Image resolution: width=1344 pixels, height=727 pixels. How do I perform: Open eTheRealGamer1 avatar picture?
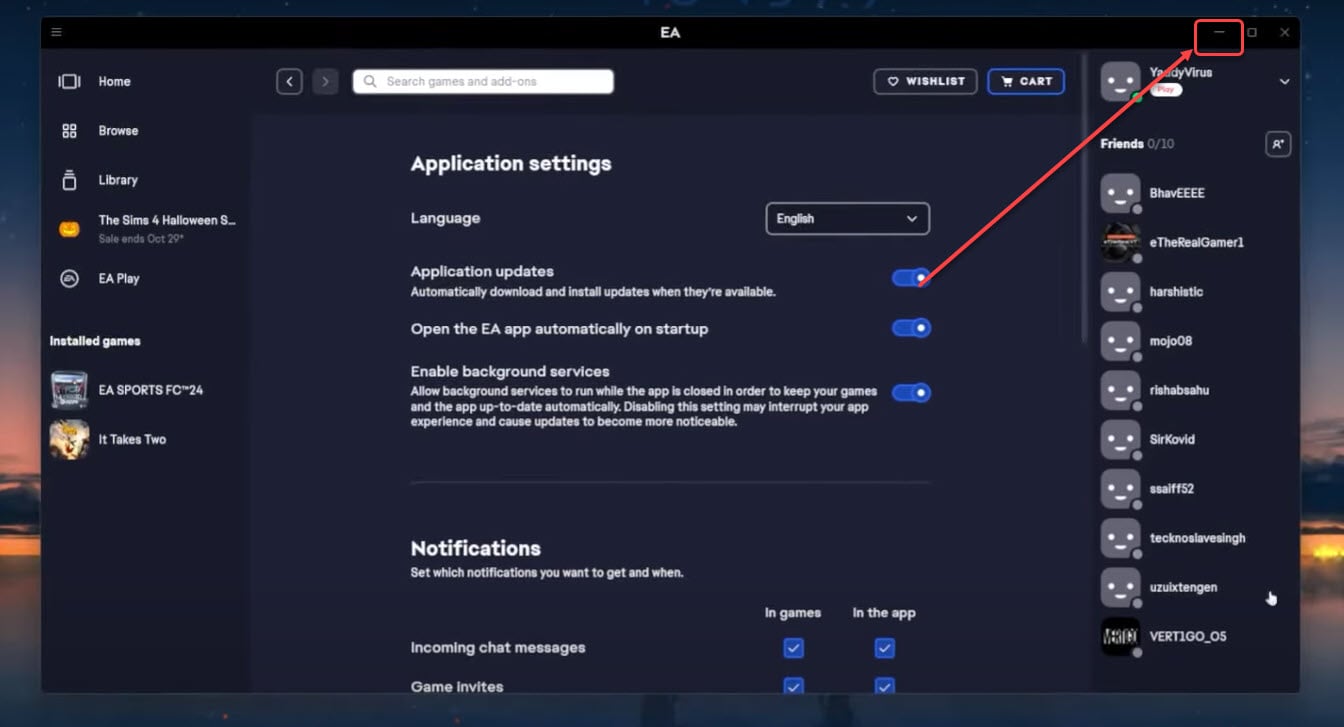coord(1120,242)
